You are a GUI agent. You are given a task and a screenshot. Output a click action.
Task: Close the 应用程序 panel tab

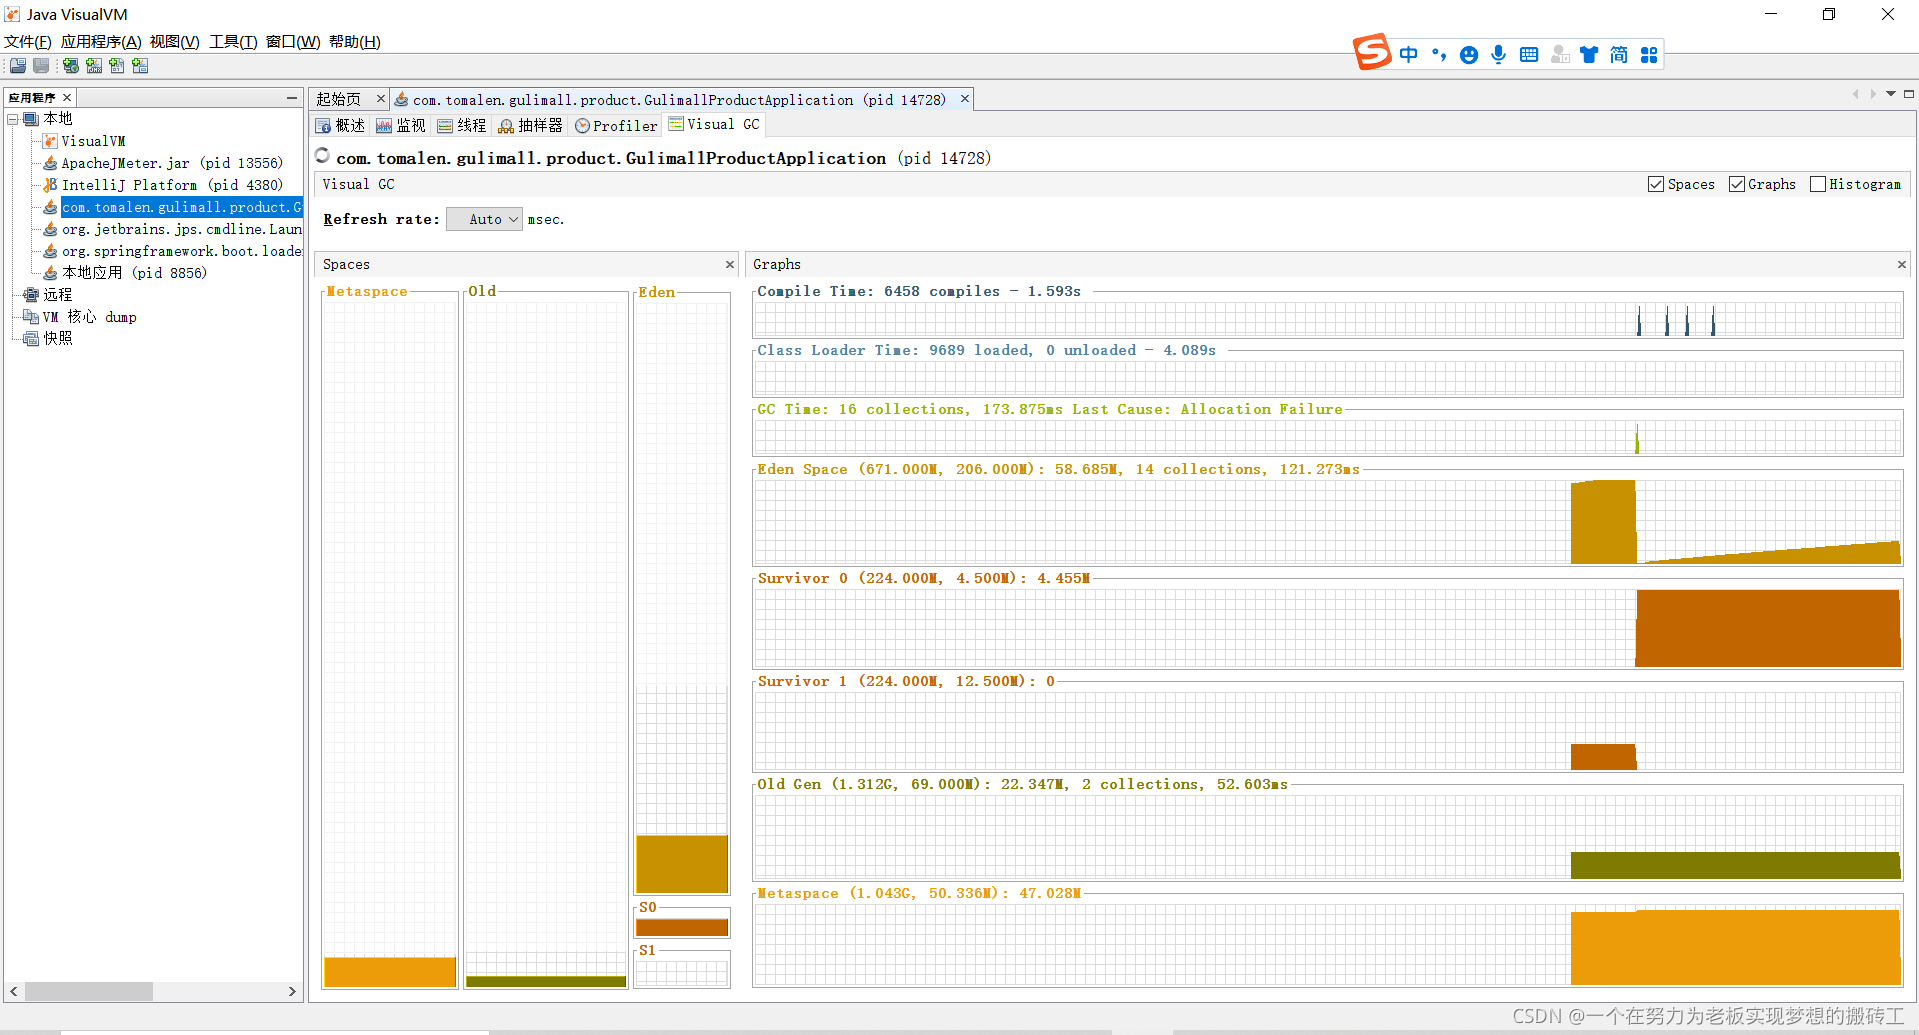point(67,97)
